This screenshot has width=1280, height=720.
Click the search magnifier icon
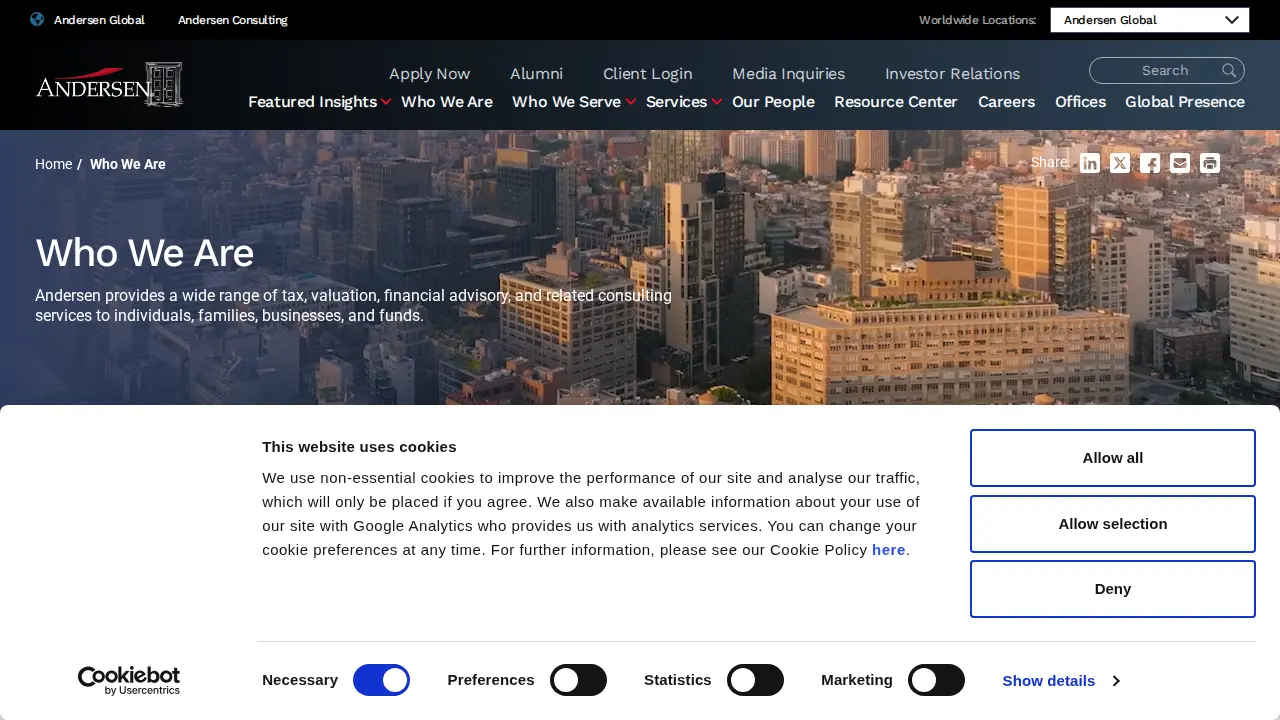(1229, 70)
